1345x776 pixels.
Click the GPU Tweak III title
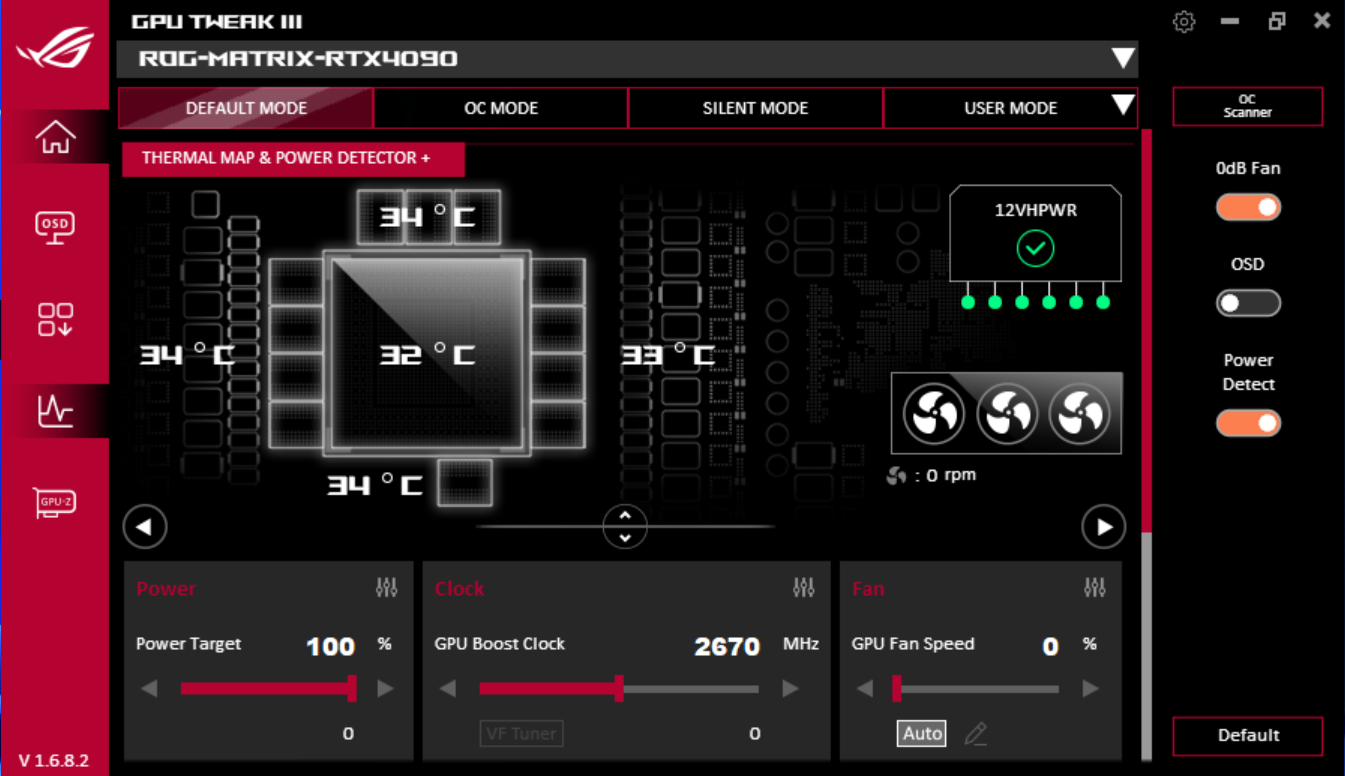[x=216, y=21]
